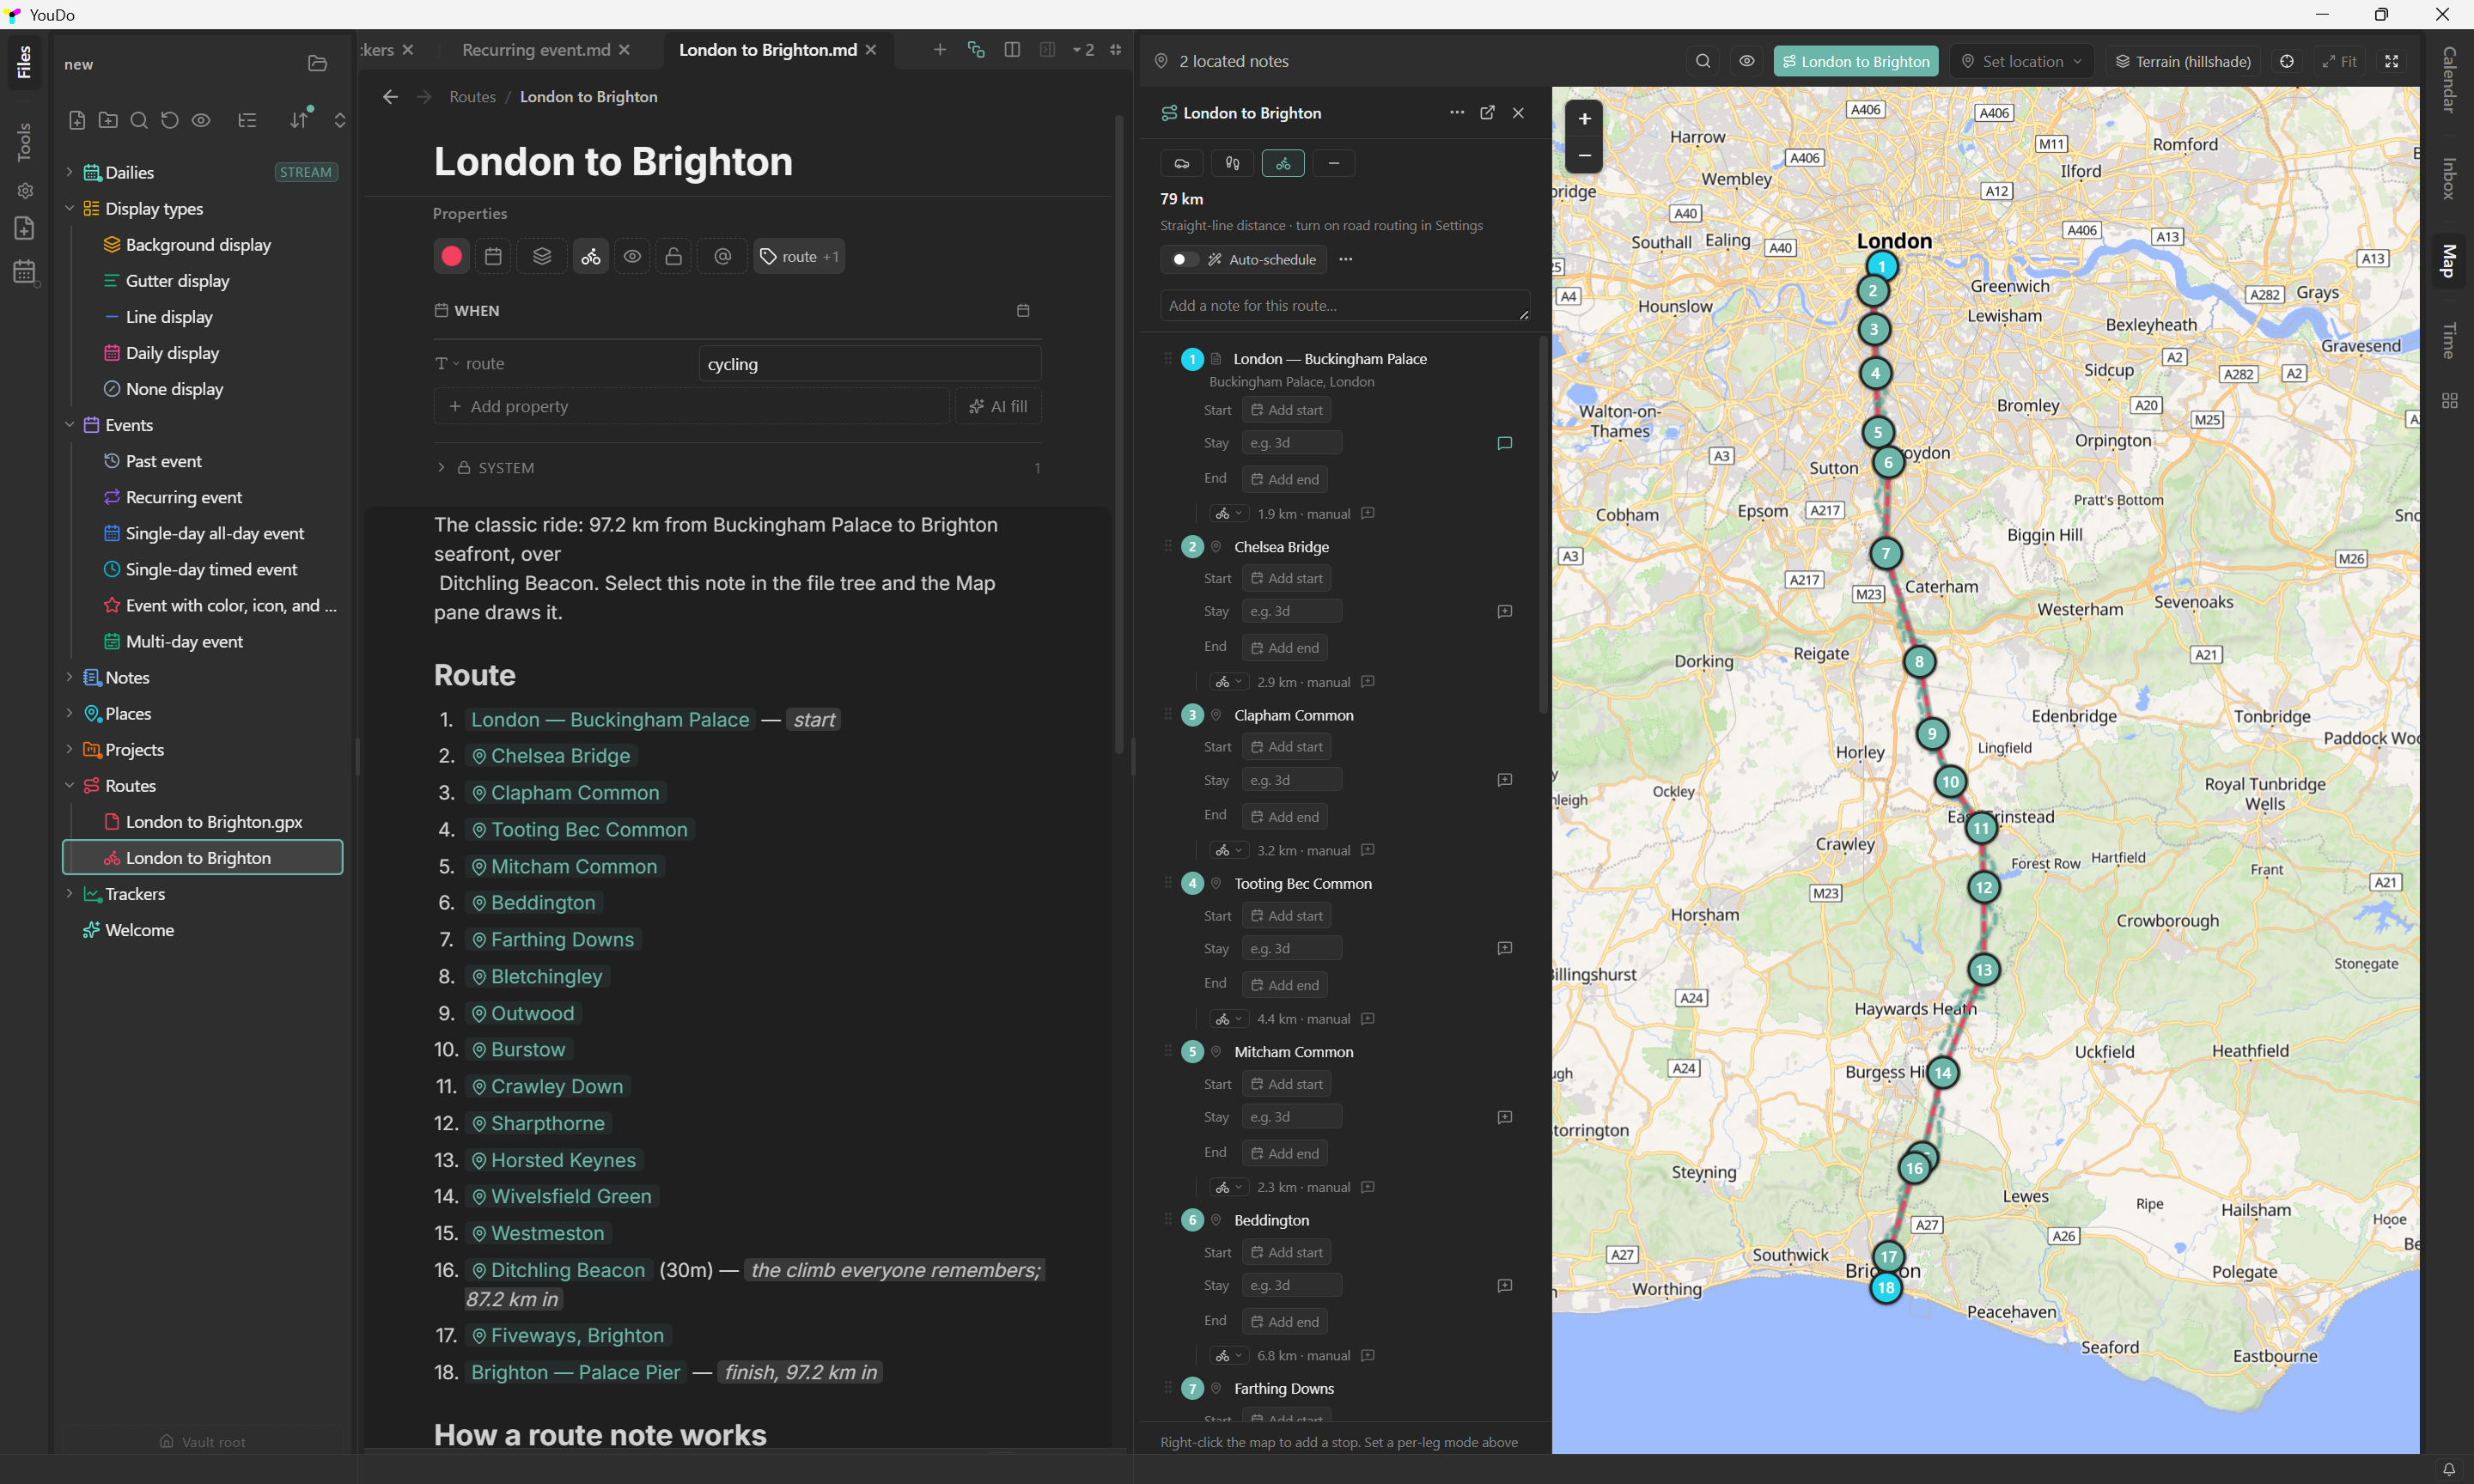Open the sort order icon in file toolbar
The image size is (2474, 1484).
[x=299, y=120]
